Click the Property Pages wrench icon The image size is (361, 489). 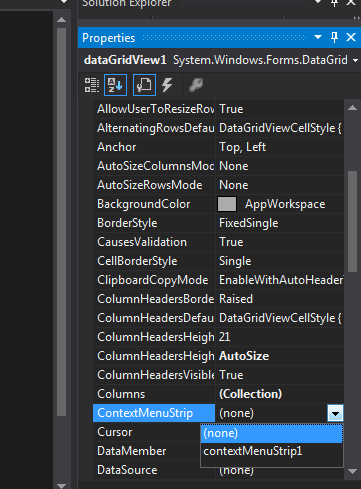(x=196, y=85)
